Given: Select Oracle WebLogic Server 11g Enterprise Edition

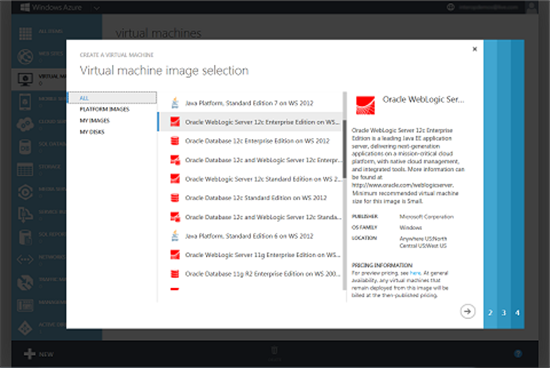Looking at the screenshot, I should tap(250, 255).
